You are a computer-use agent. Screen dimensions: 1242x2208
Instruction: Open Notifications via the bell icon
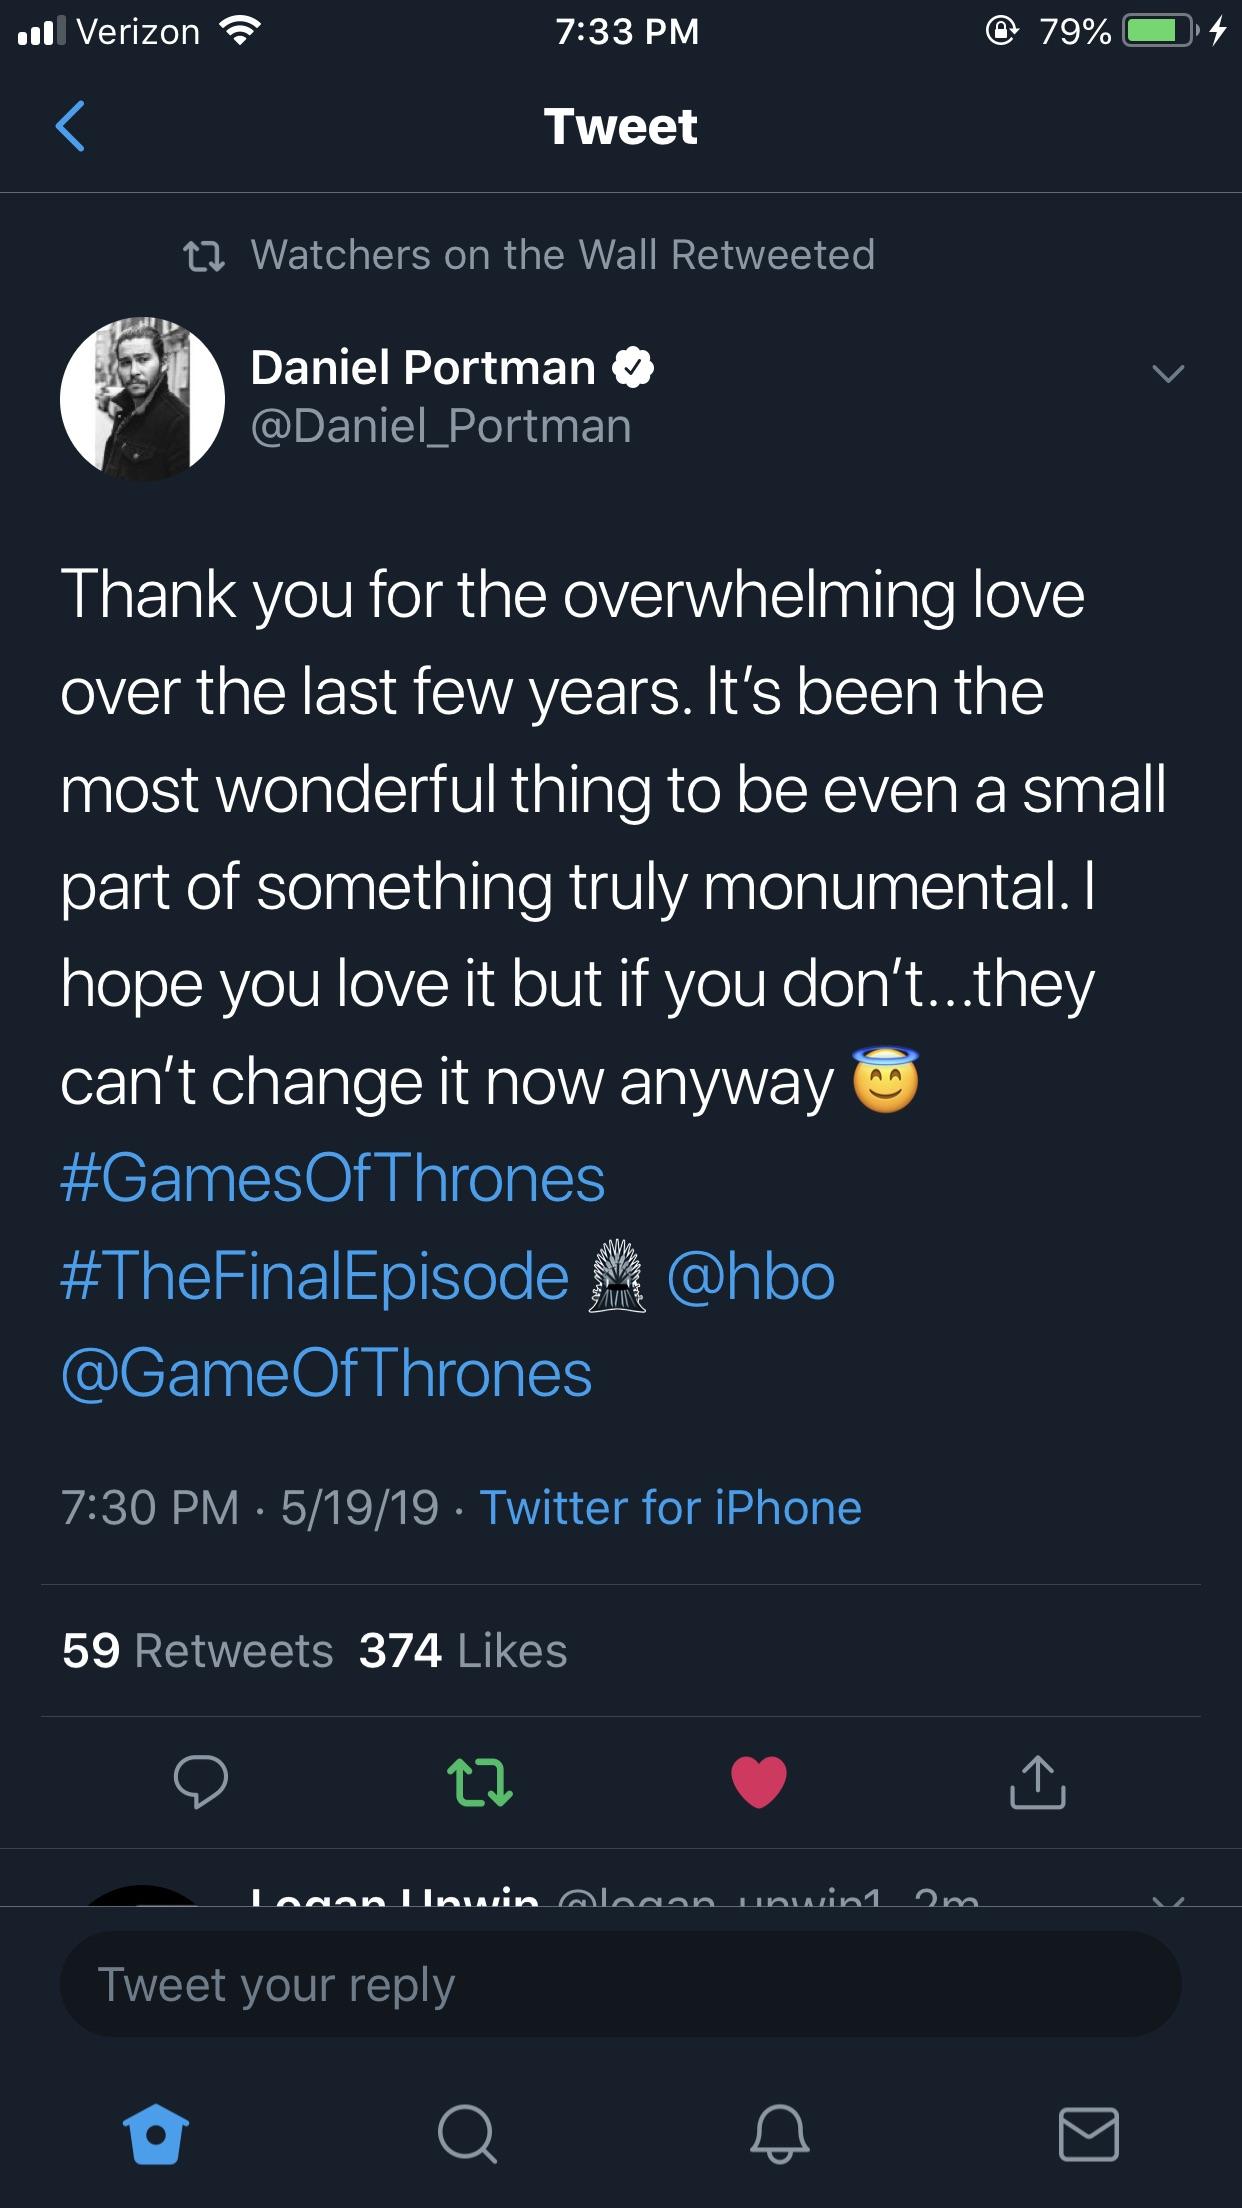(x=776, y=2133)
